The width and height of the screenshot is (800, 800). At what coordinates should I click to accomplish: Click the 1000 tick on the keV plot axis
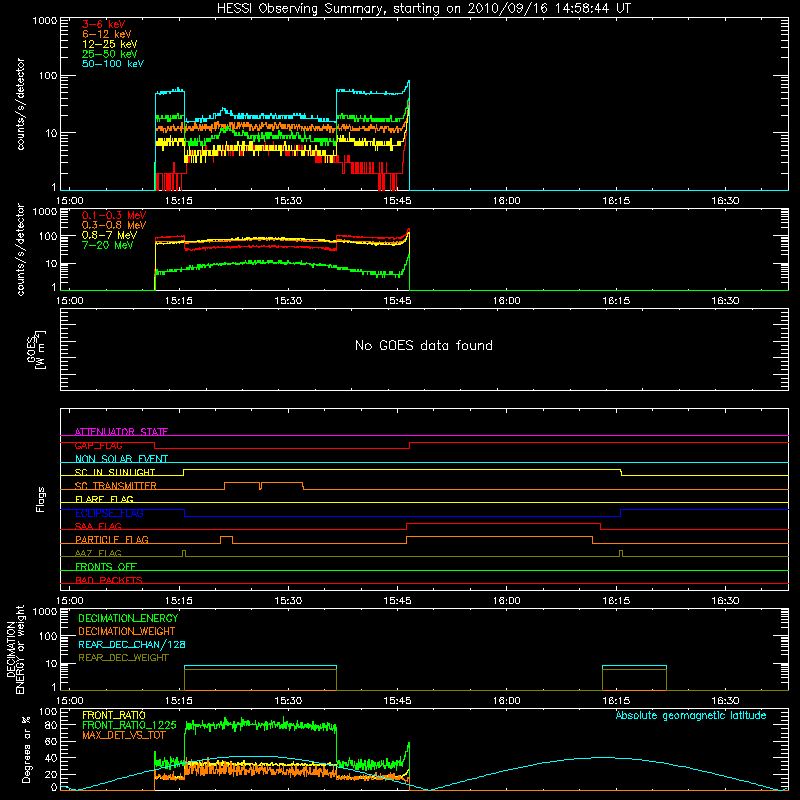point(45,21)
